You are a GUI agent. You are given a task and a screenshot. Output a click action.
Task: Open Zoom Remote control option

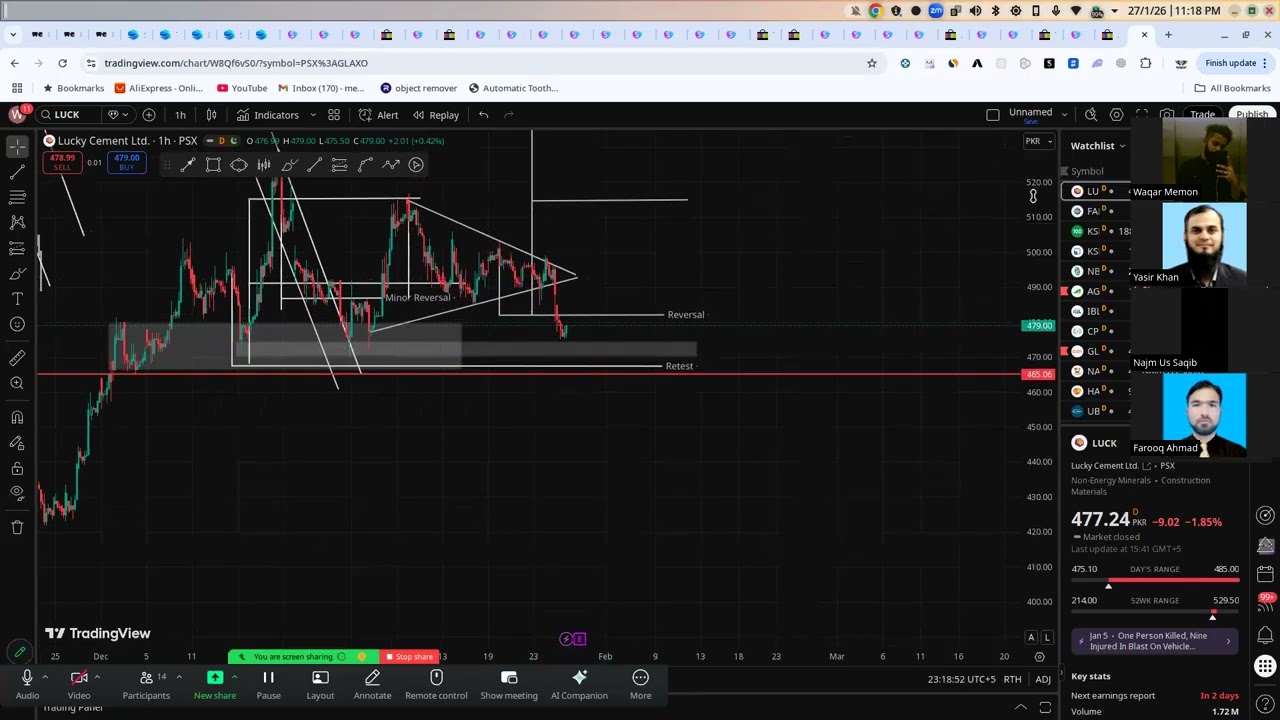(x=436, y=685)
